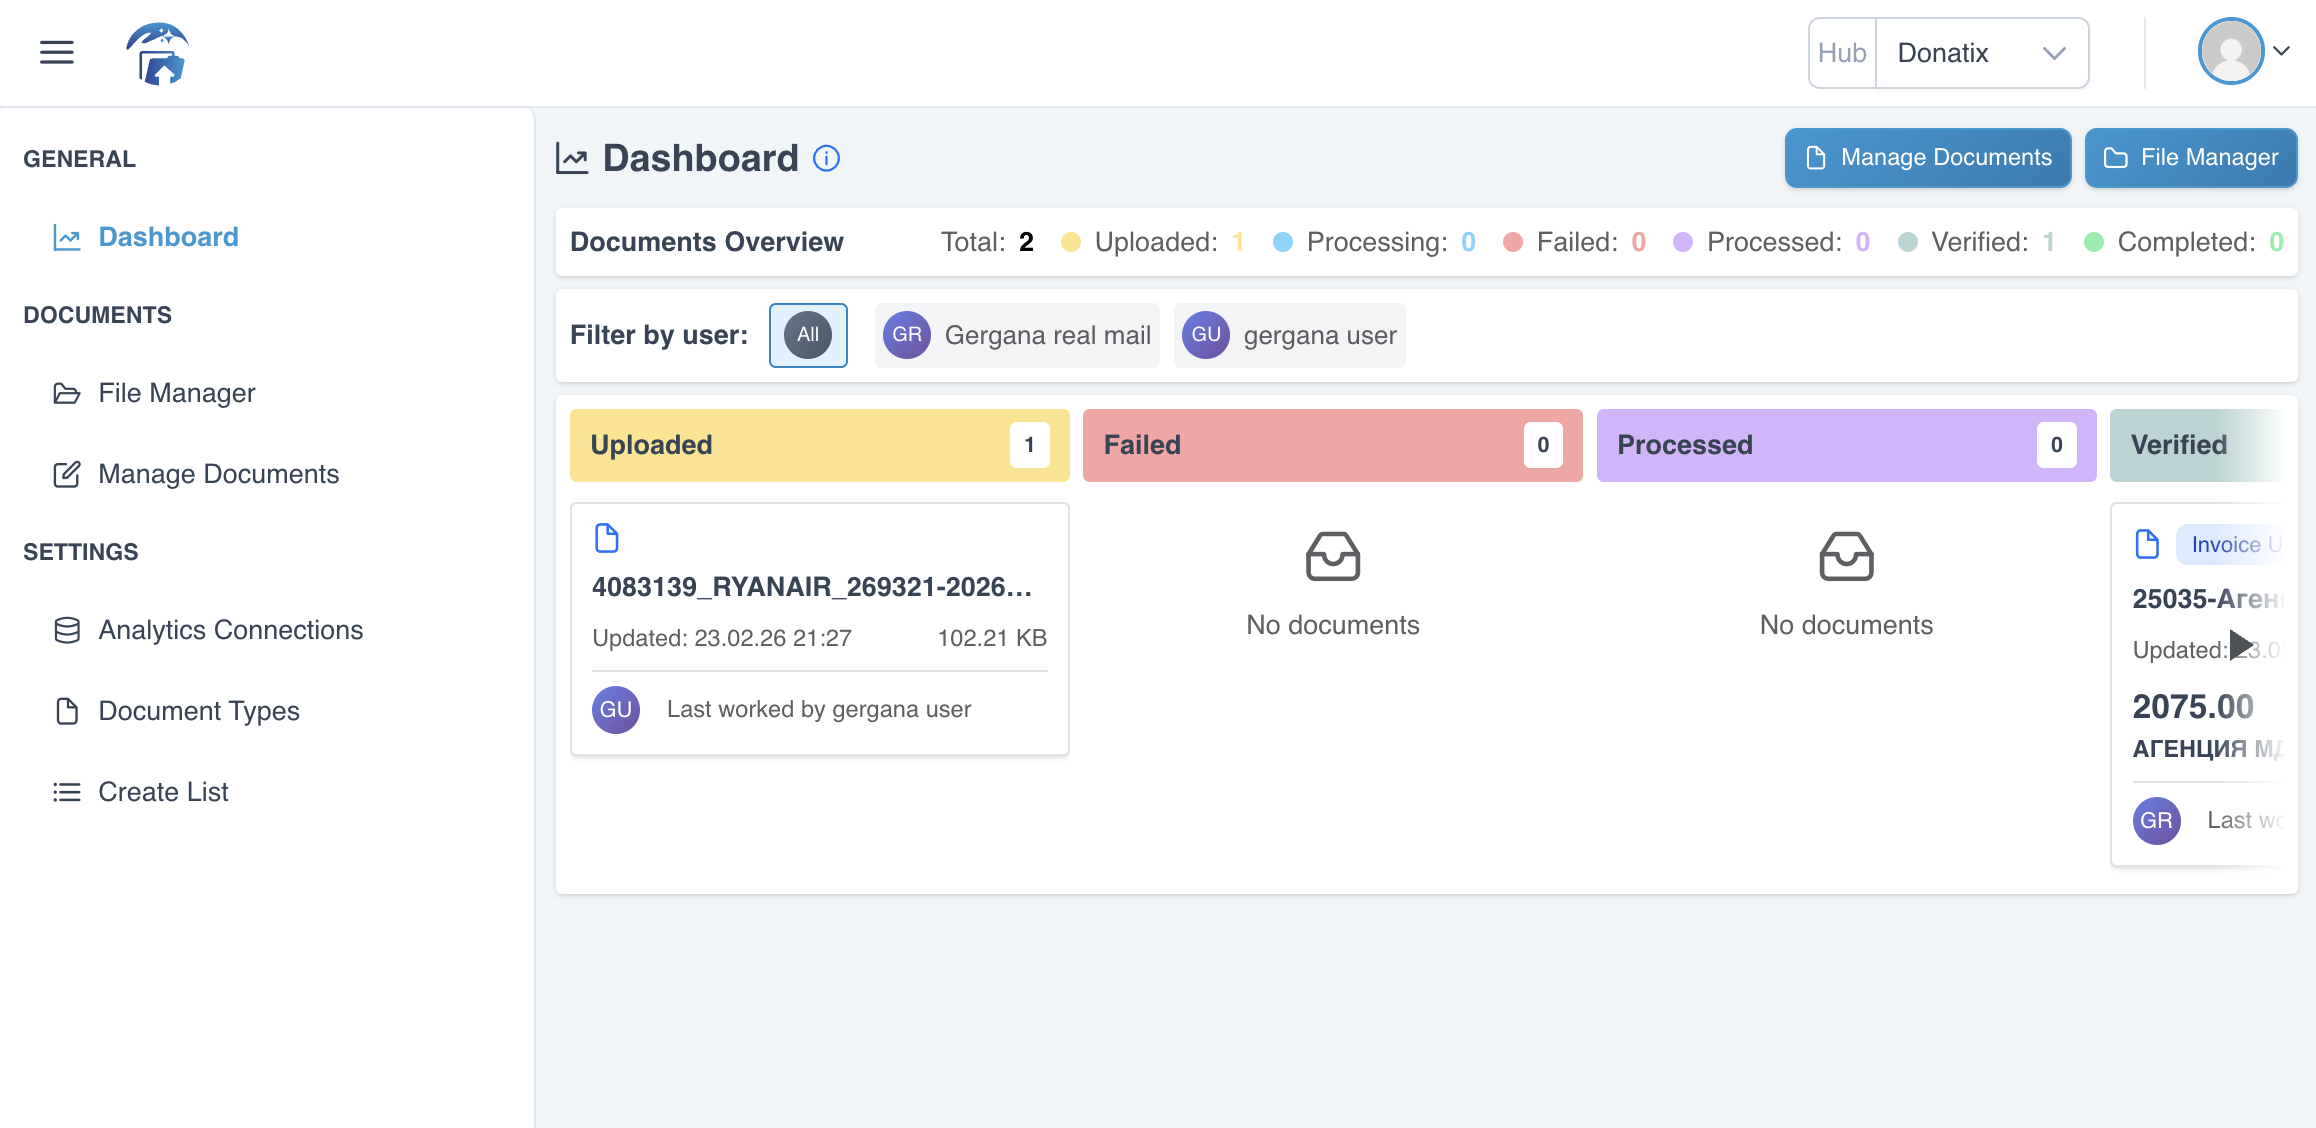Filter documents by Gergana real mail
This screenshot has width=2316, height=1128.
pyautogui.click(x=1016, y=335)
